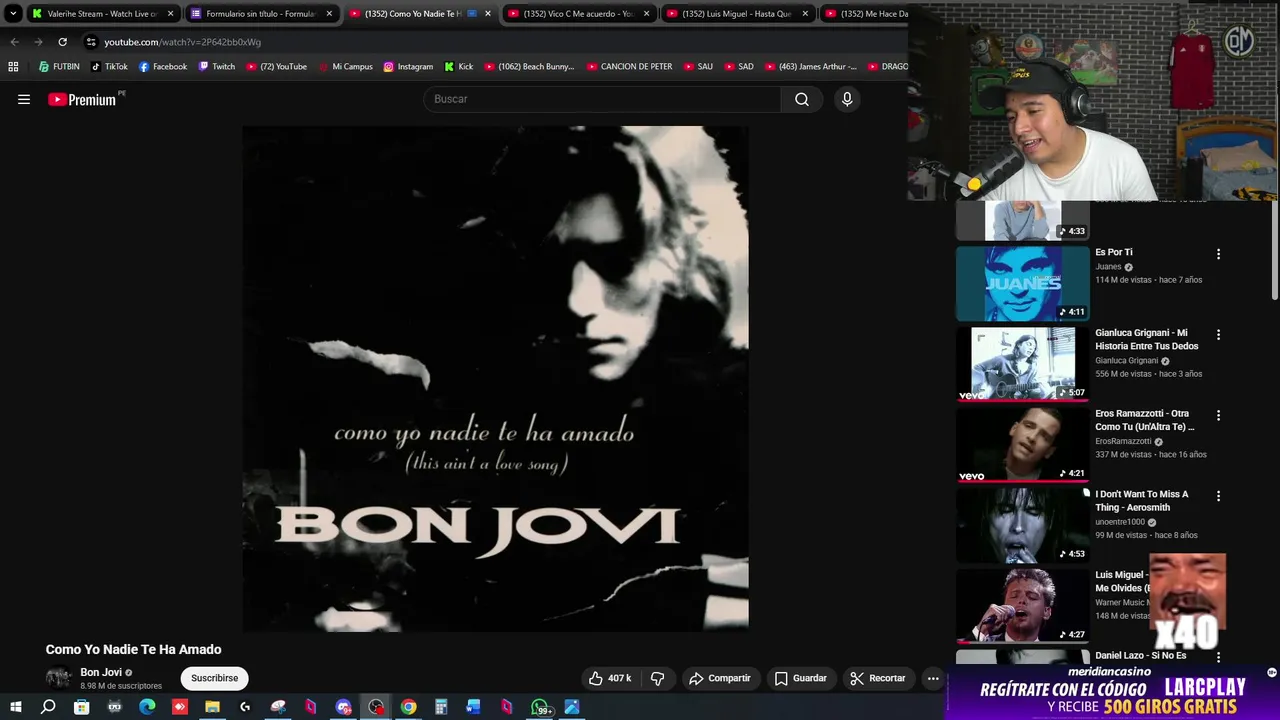Open Calculator from taskbar
The image size is (1280, 720).
(441, 707)
